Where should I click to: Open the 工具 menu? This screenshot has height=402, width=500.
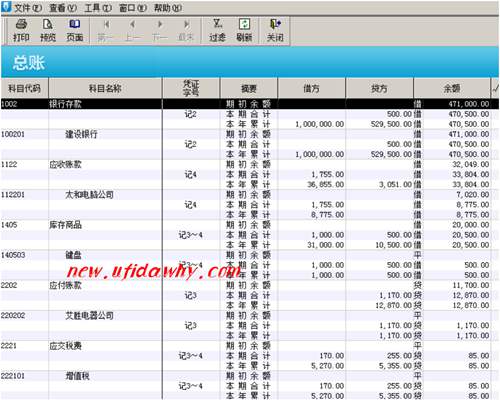(98, 8)
